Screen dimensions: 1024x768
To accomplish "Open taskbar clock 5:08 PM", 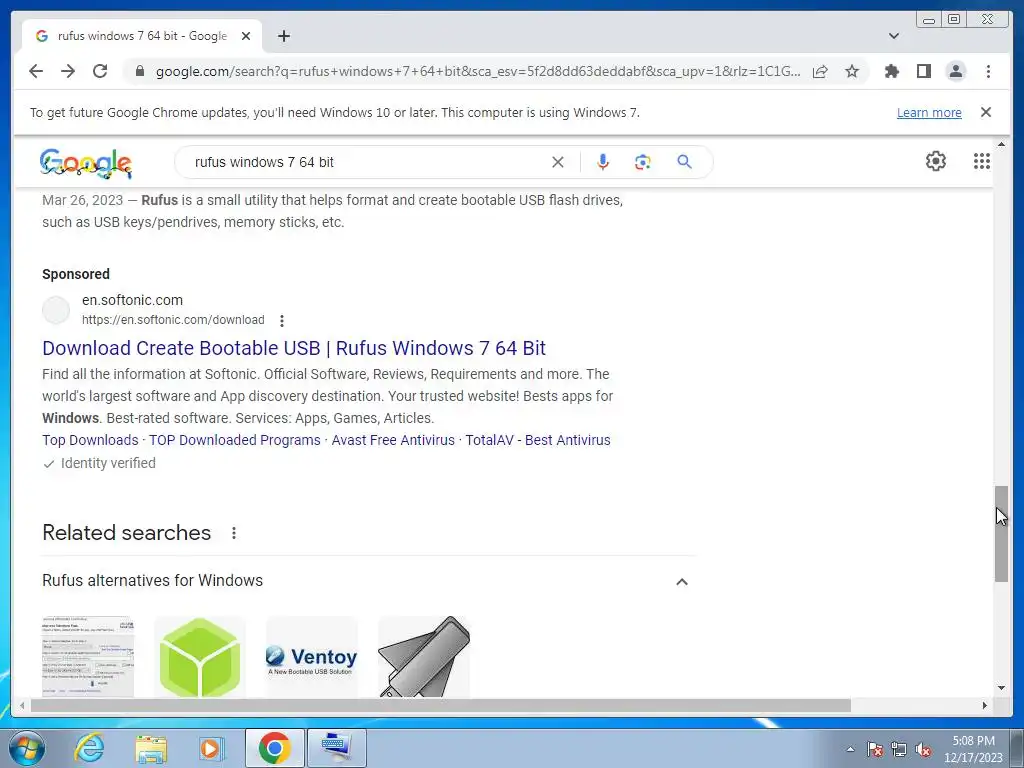I will click(x=973, y=749).
